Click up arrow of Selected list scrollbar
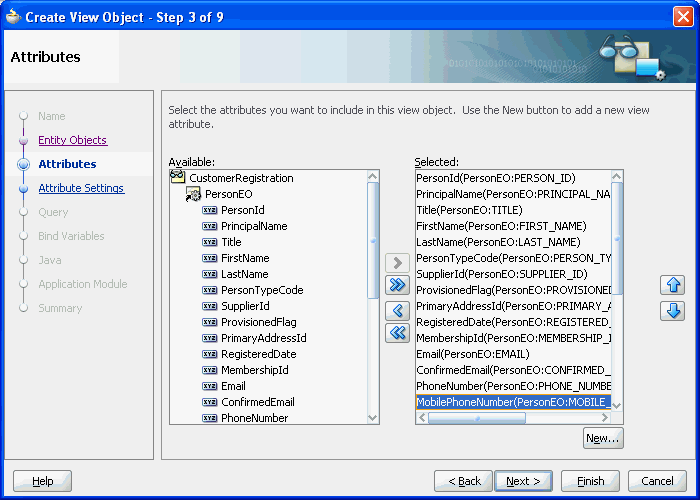The image size is (700, 500). (x=617, y=176)
